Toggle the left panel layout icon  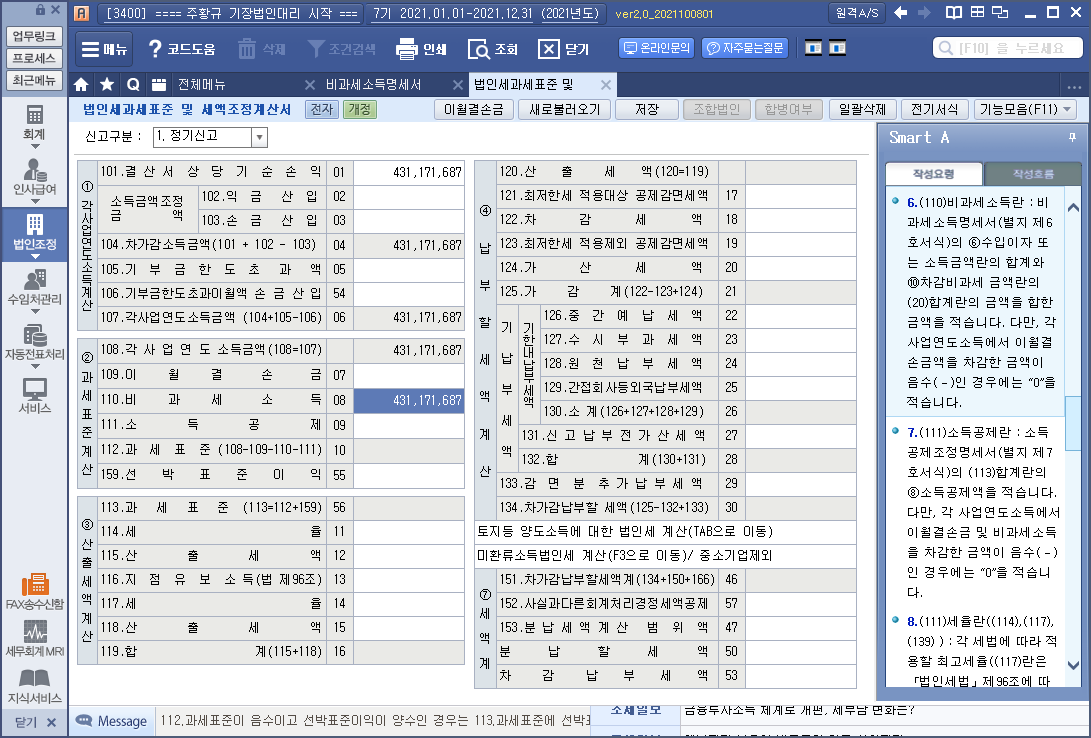pos(813,48)
